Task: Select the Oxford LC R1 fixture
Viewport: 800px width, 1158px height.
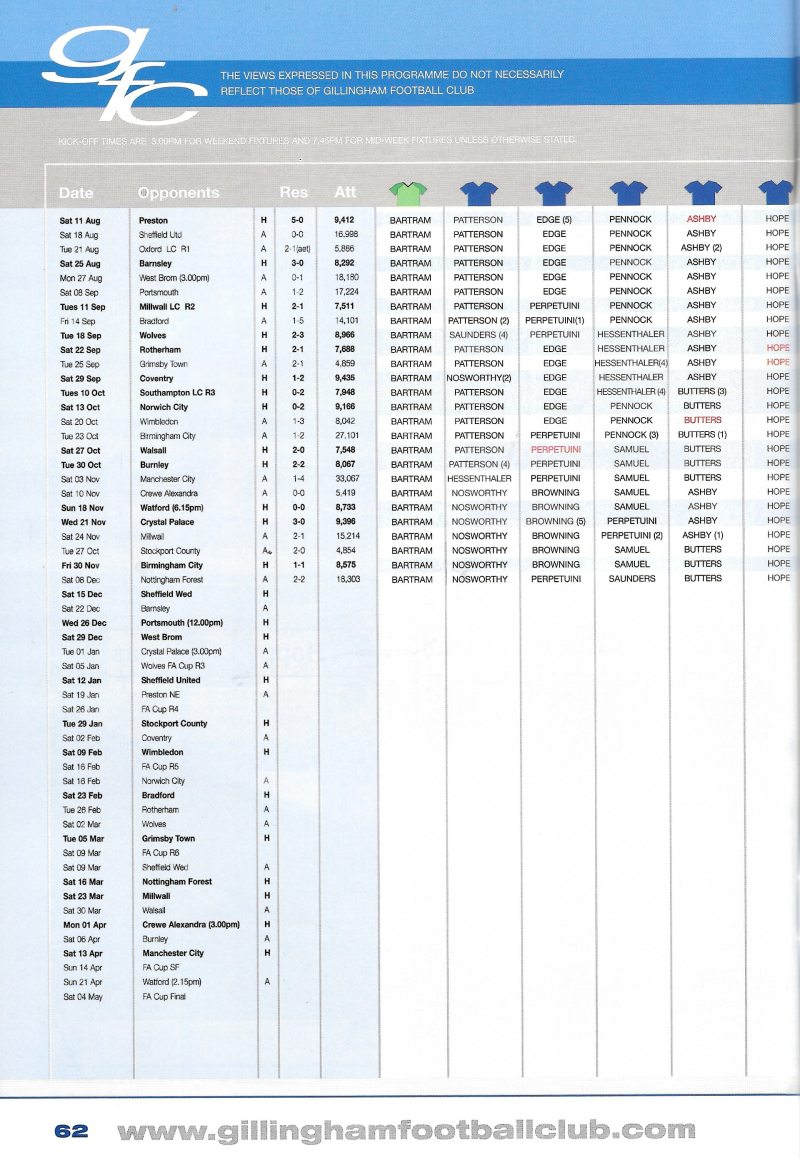Action: [x=164, y=249]
